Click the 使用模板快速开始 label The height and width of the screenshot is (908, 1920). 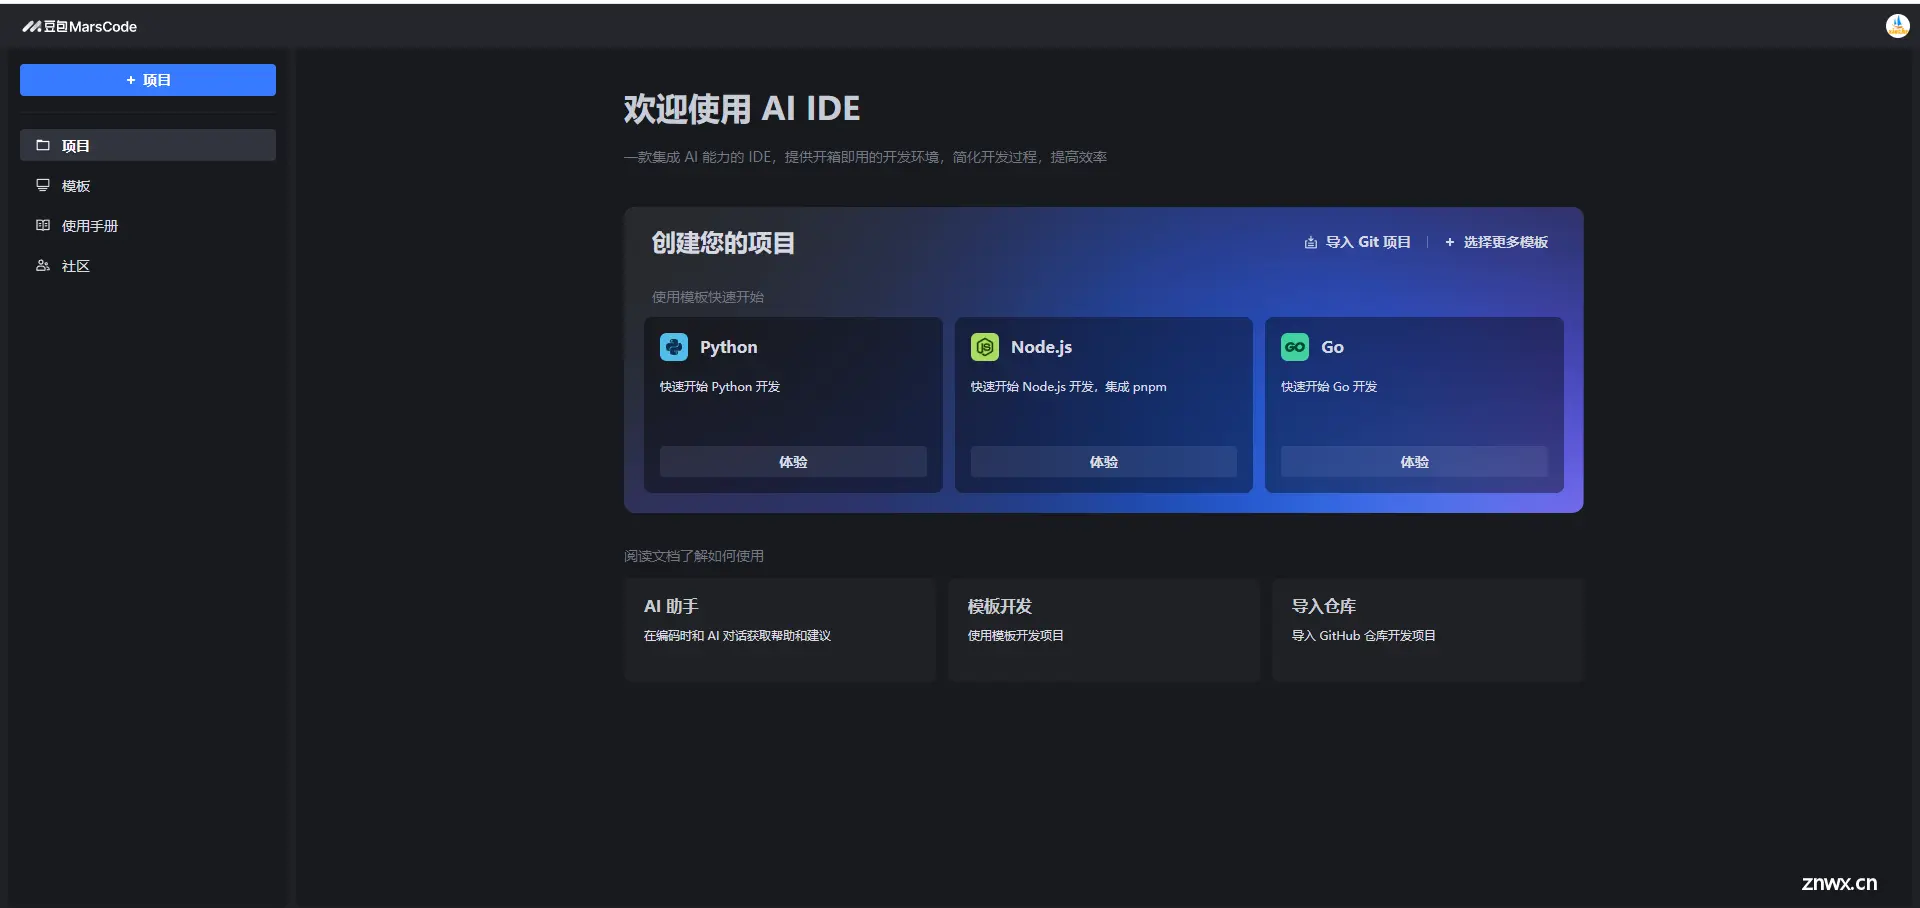[708, 297]
